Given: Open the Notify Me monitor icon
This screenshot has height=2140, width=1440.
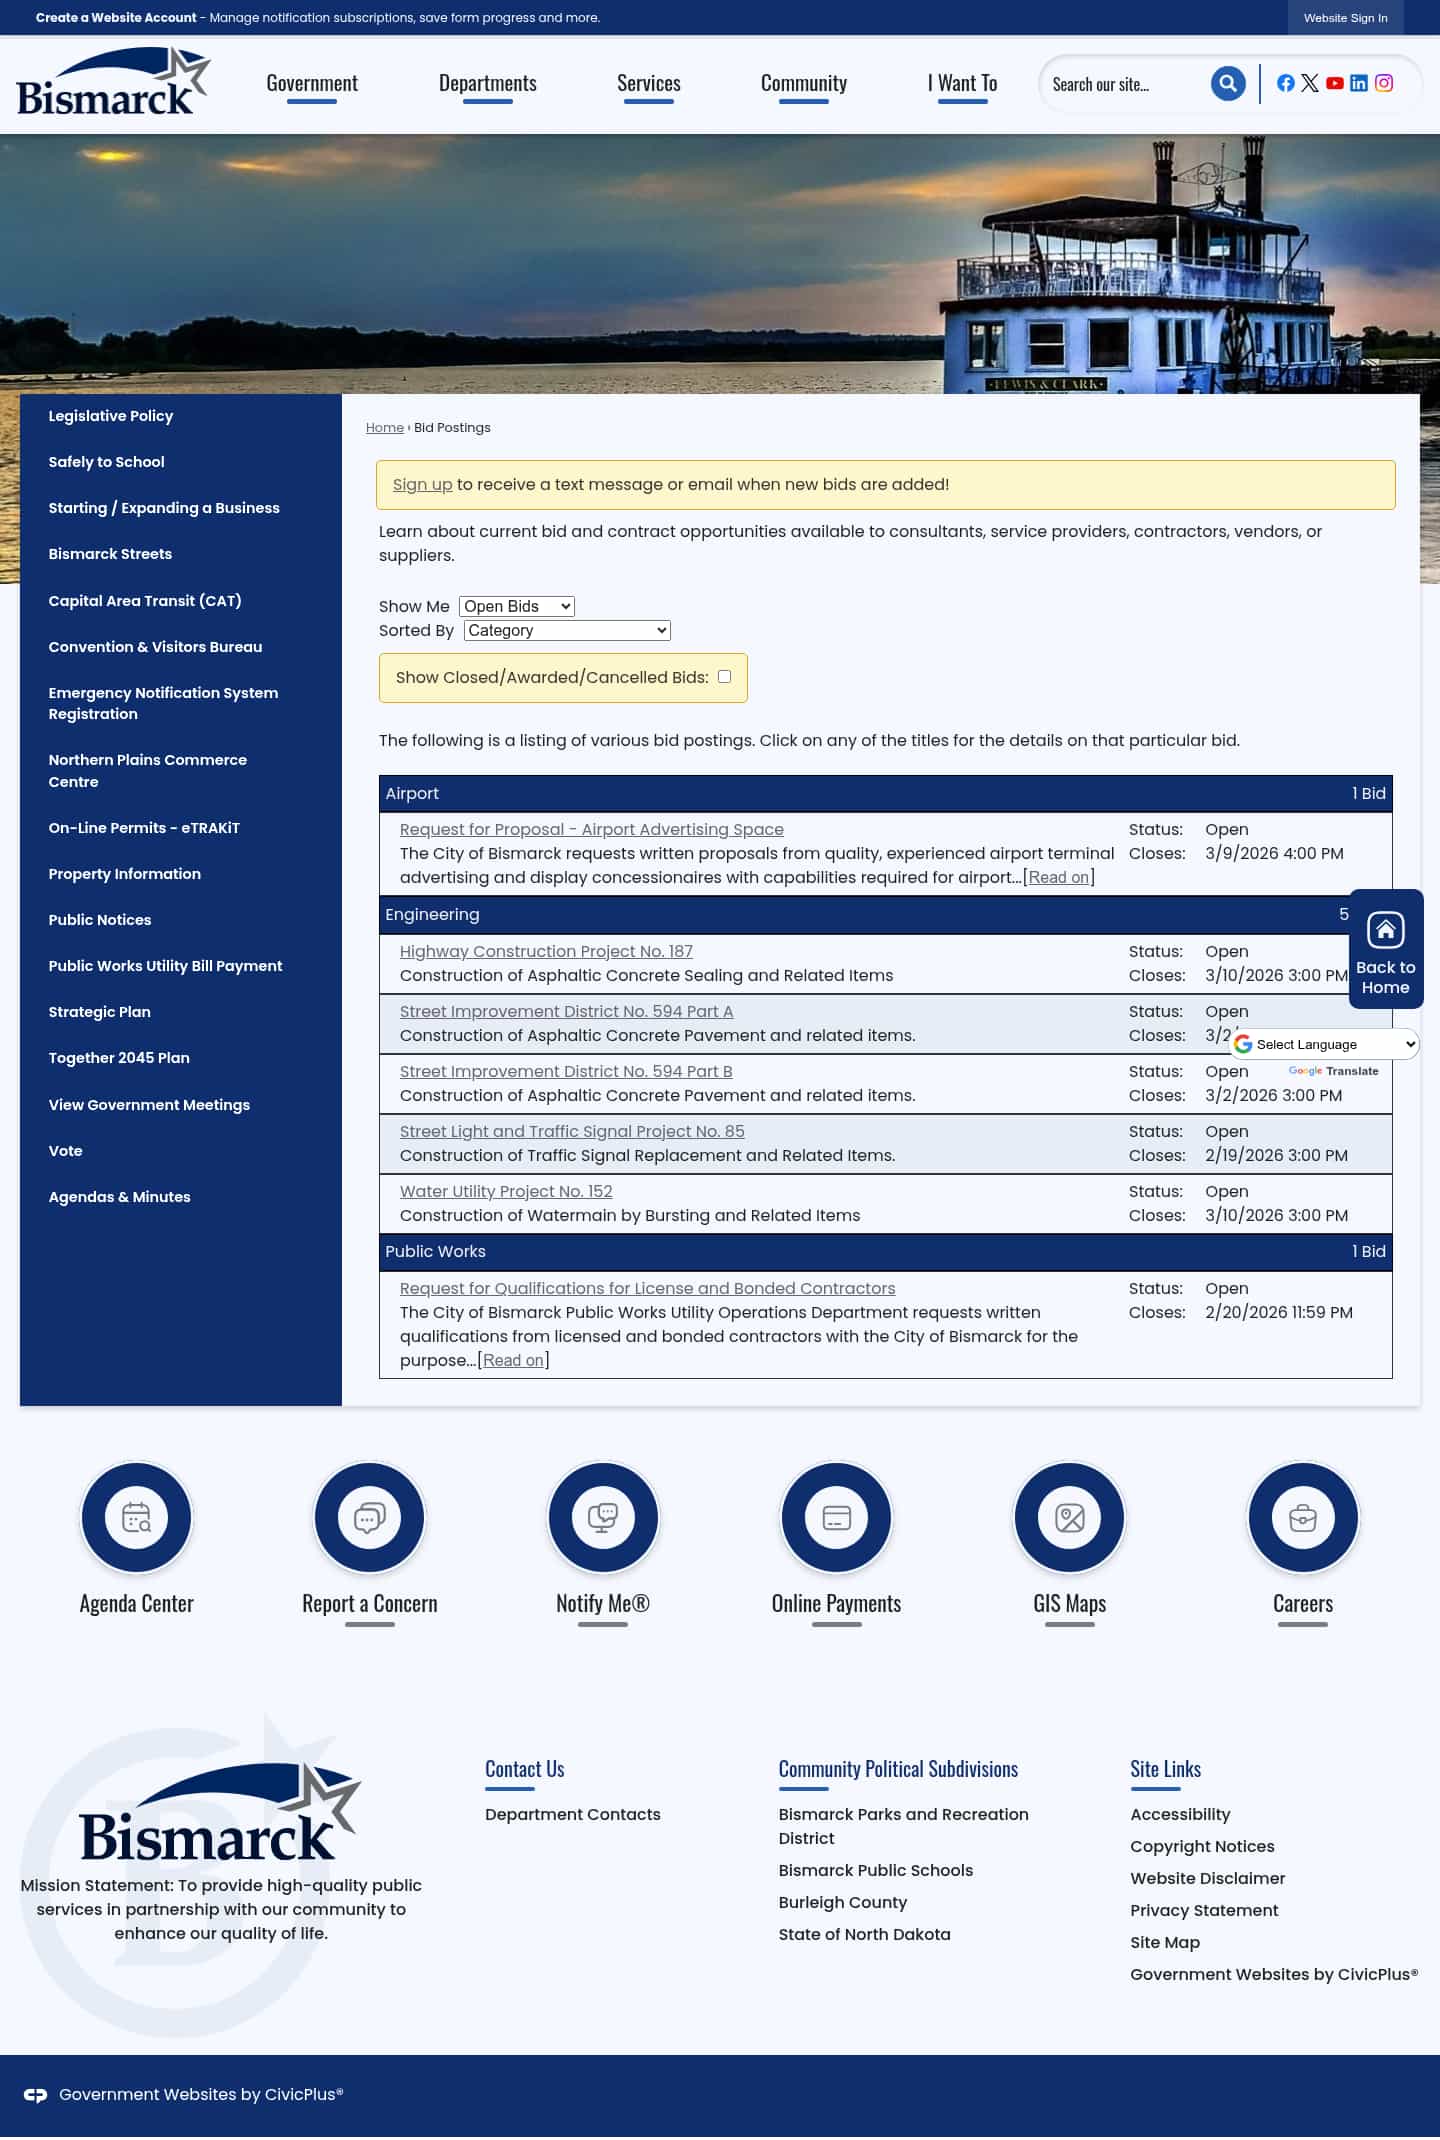Looking at the screenshot, I should [x=603, y=1517].
